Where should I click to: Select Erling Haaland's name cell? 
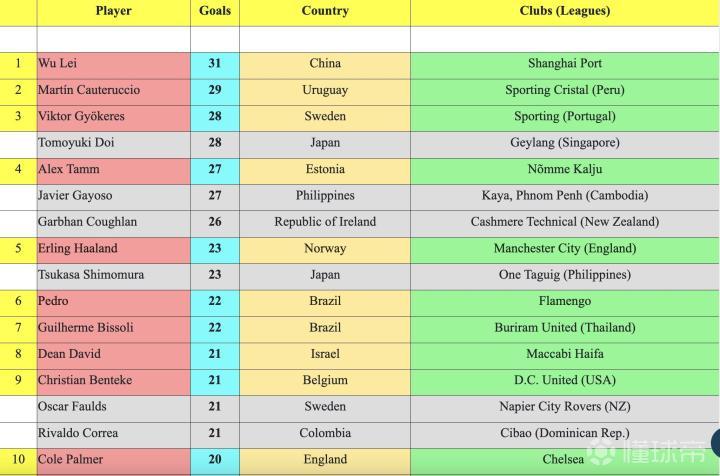113,248
